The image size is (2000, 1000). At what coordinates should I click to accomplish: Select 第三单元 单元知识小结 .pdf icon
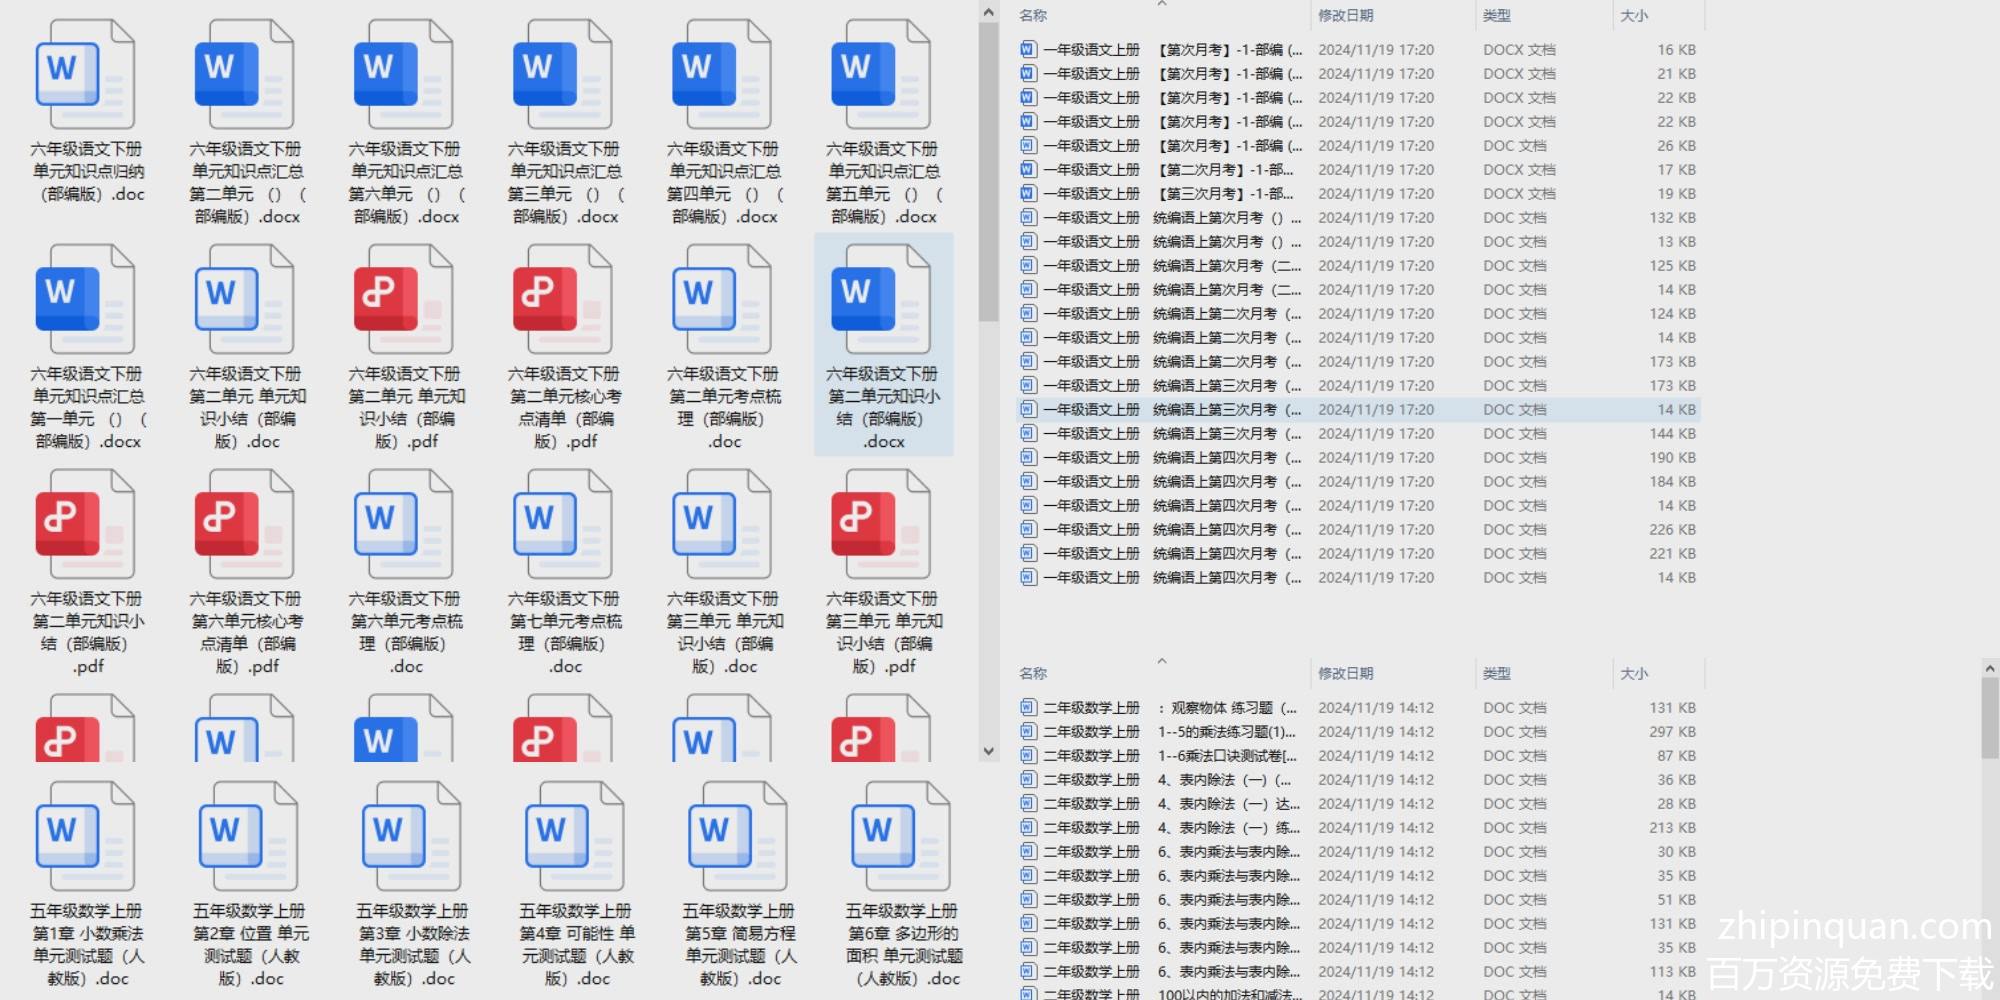click(x=881, y=525)
